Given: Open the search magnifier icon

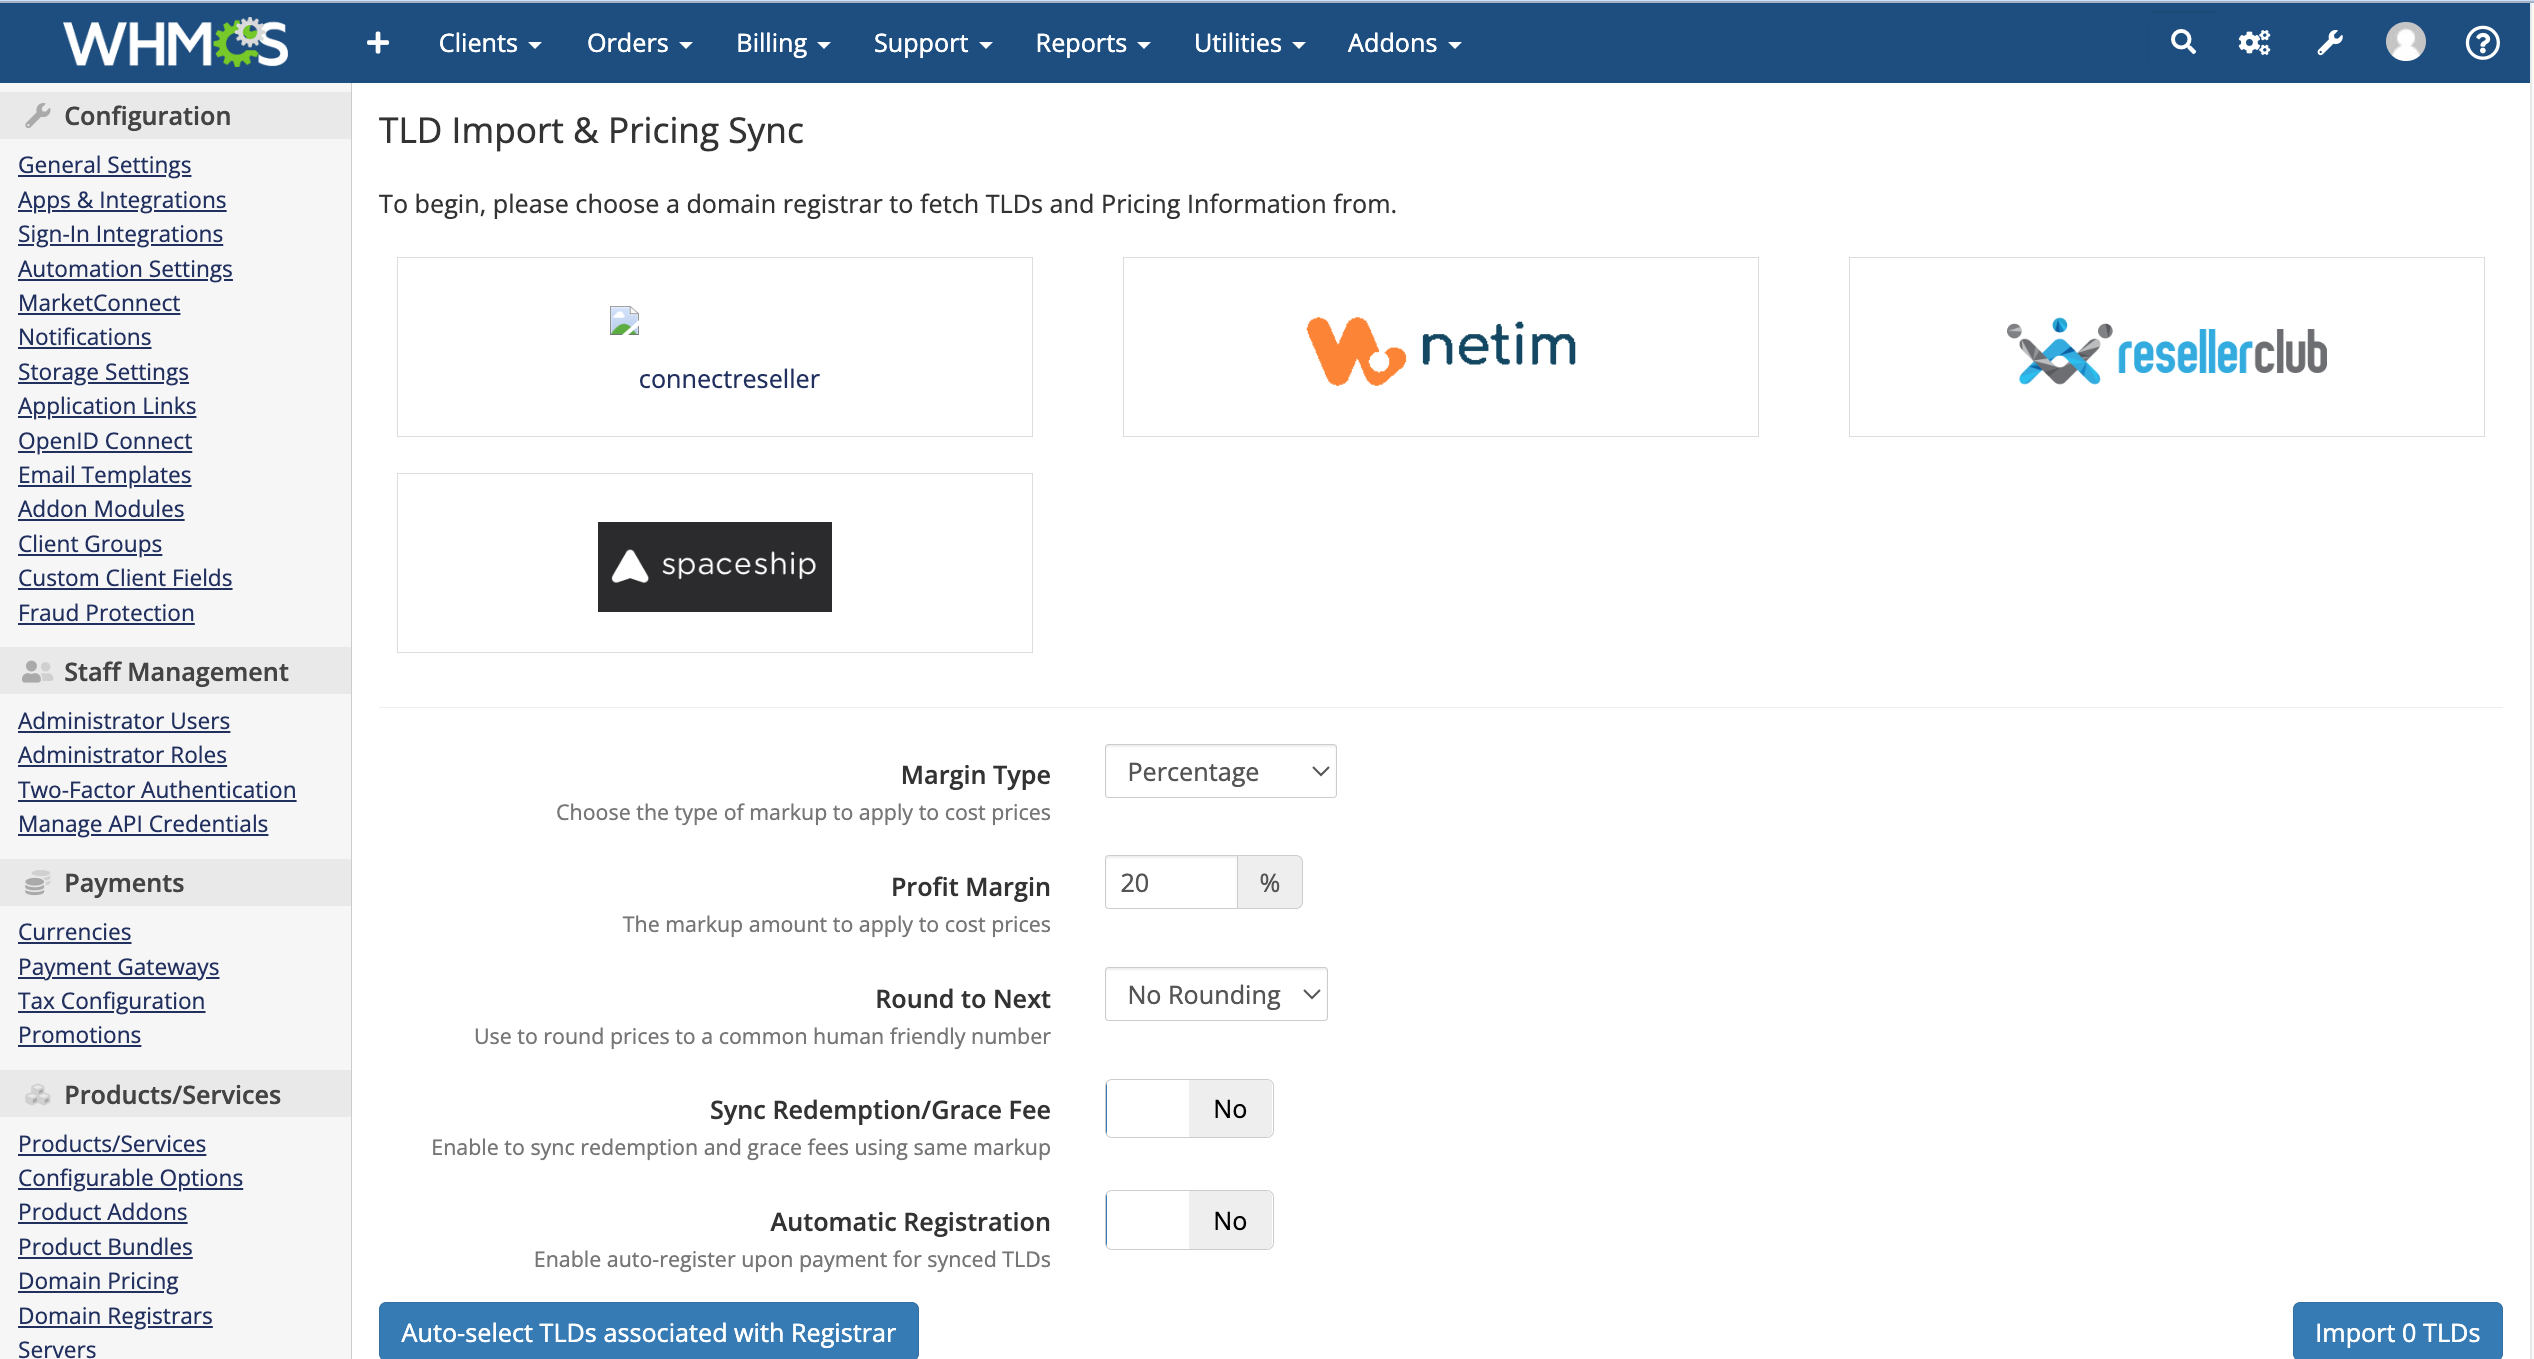Looking at the screenshot, I should 2183,43.
